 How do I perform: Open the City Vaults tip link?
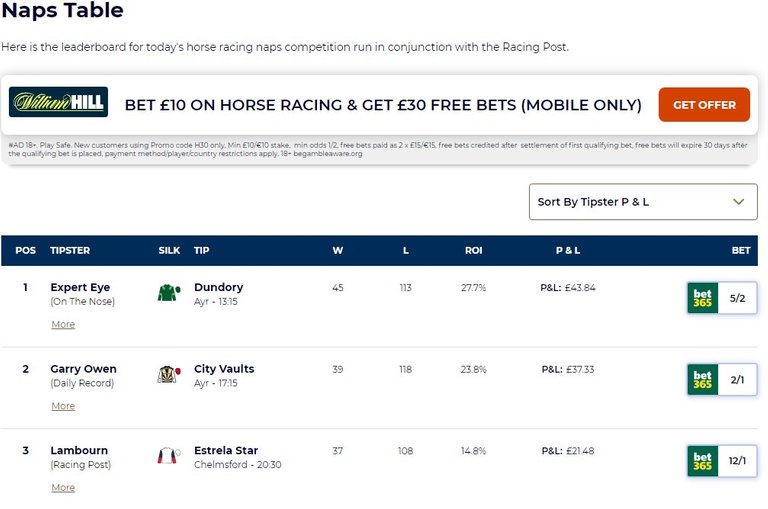tap(224, 368)
